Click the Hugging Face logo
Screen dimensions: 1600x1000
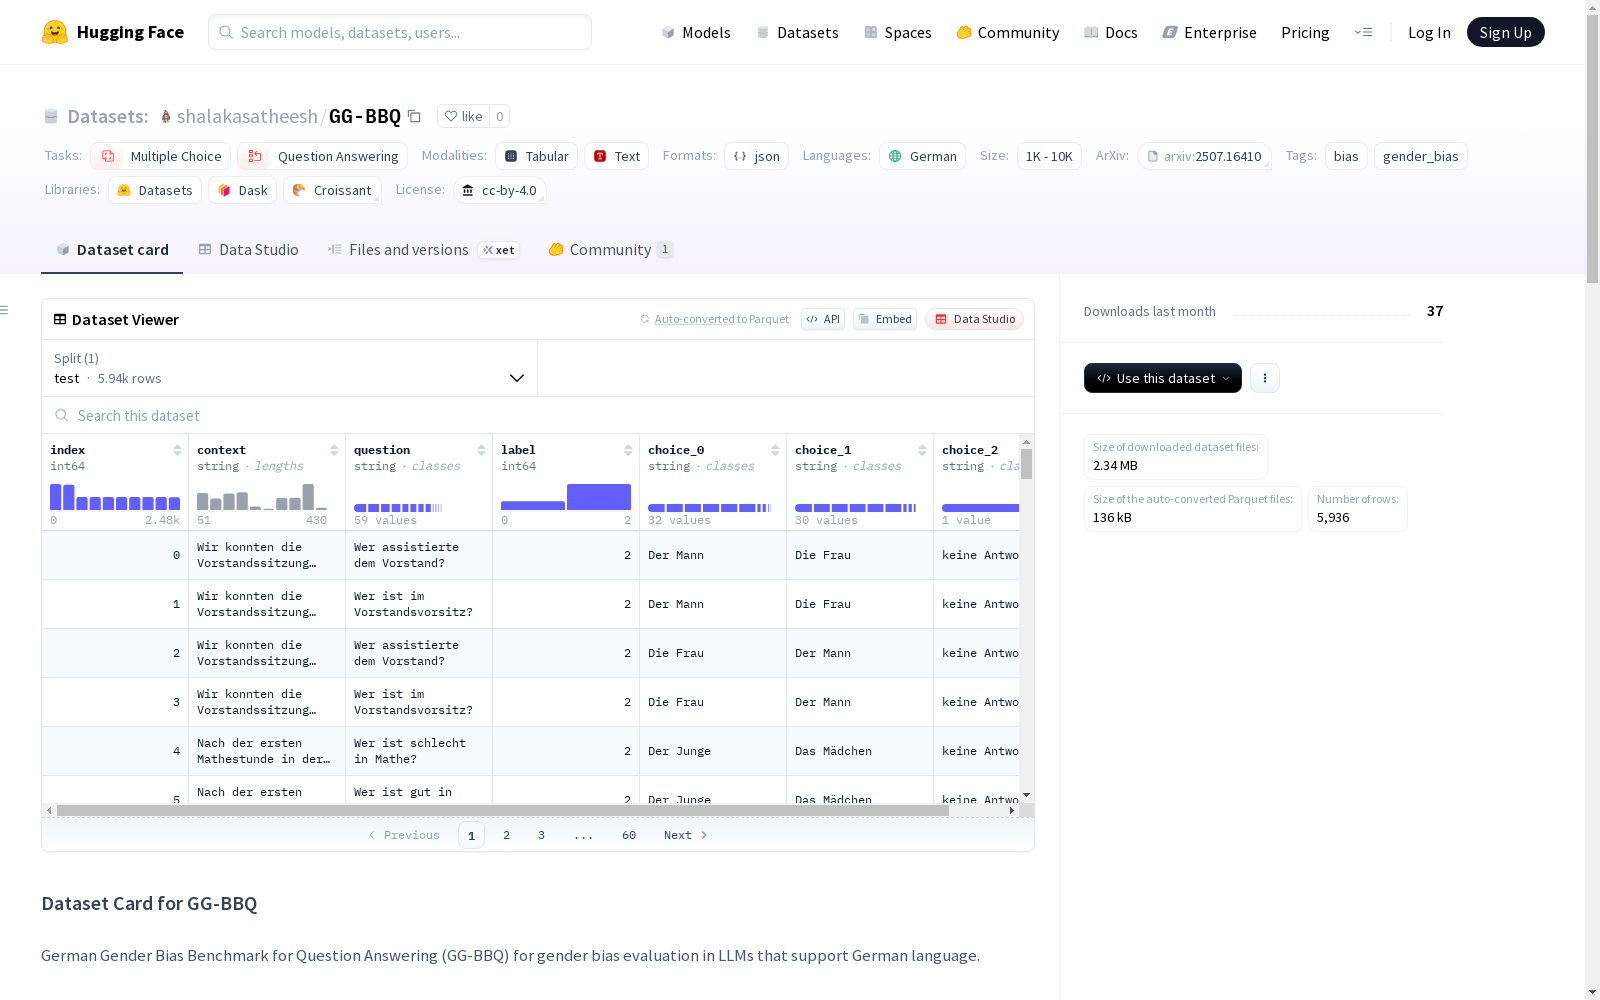coord(113,32)
